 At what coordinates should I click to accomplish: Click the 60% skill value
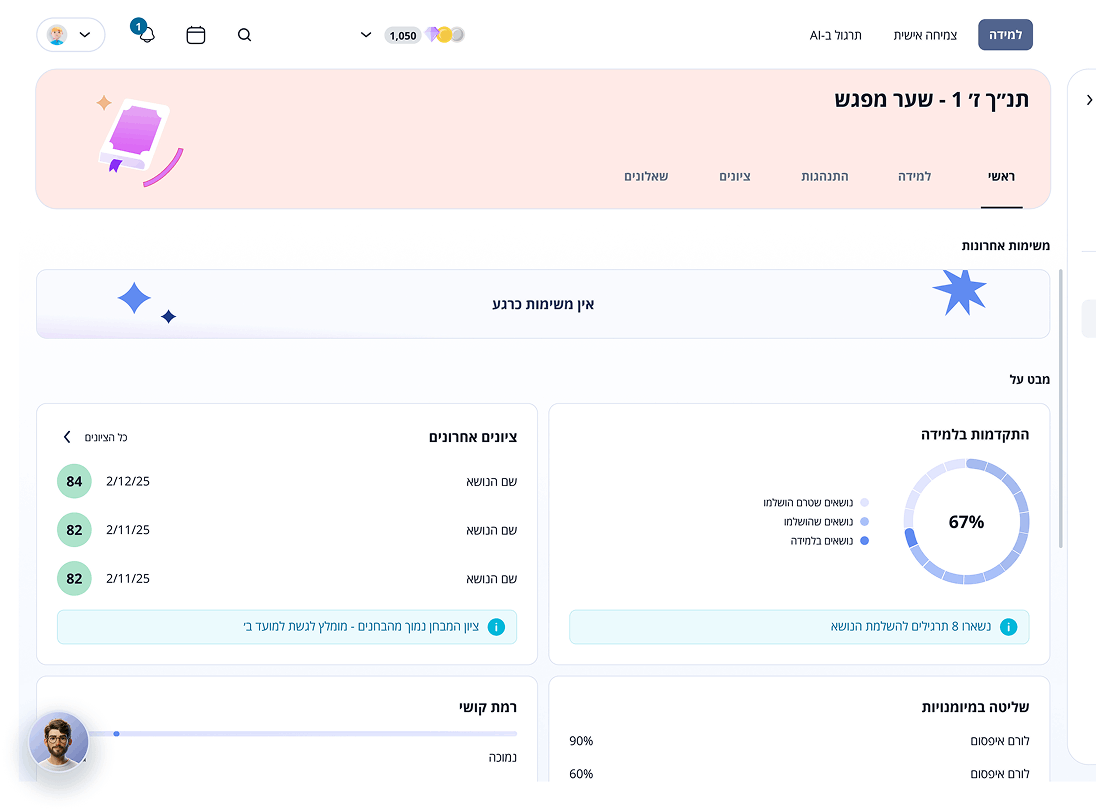pyautogui.click(x=581, y=774)
